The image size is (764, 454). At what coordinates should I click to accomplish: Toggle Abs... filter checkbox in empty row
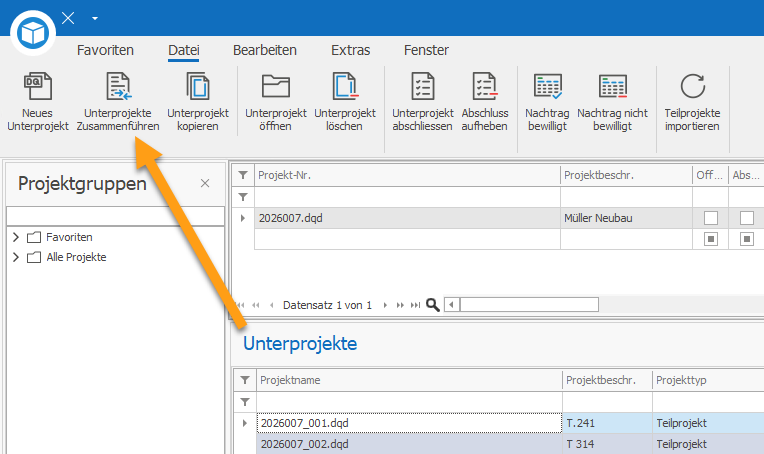point(747,239)
